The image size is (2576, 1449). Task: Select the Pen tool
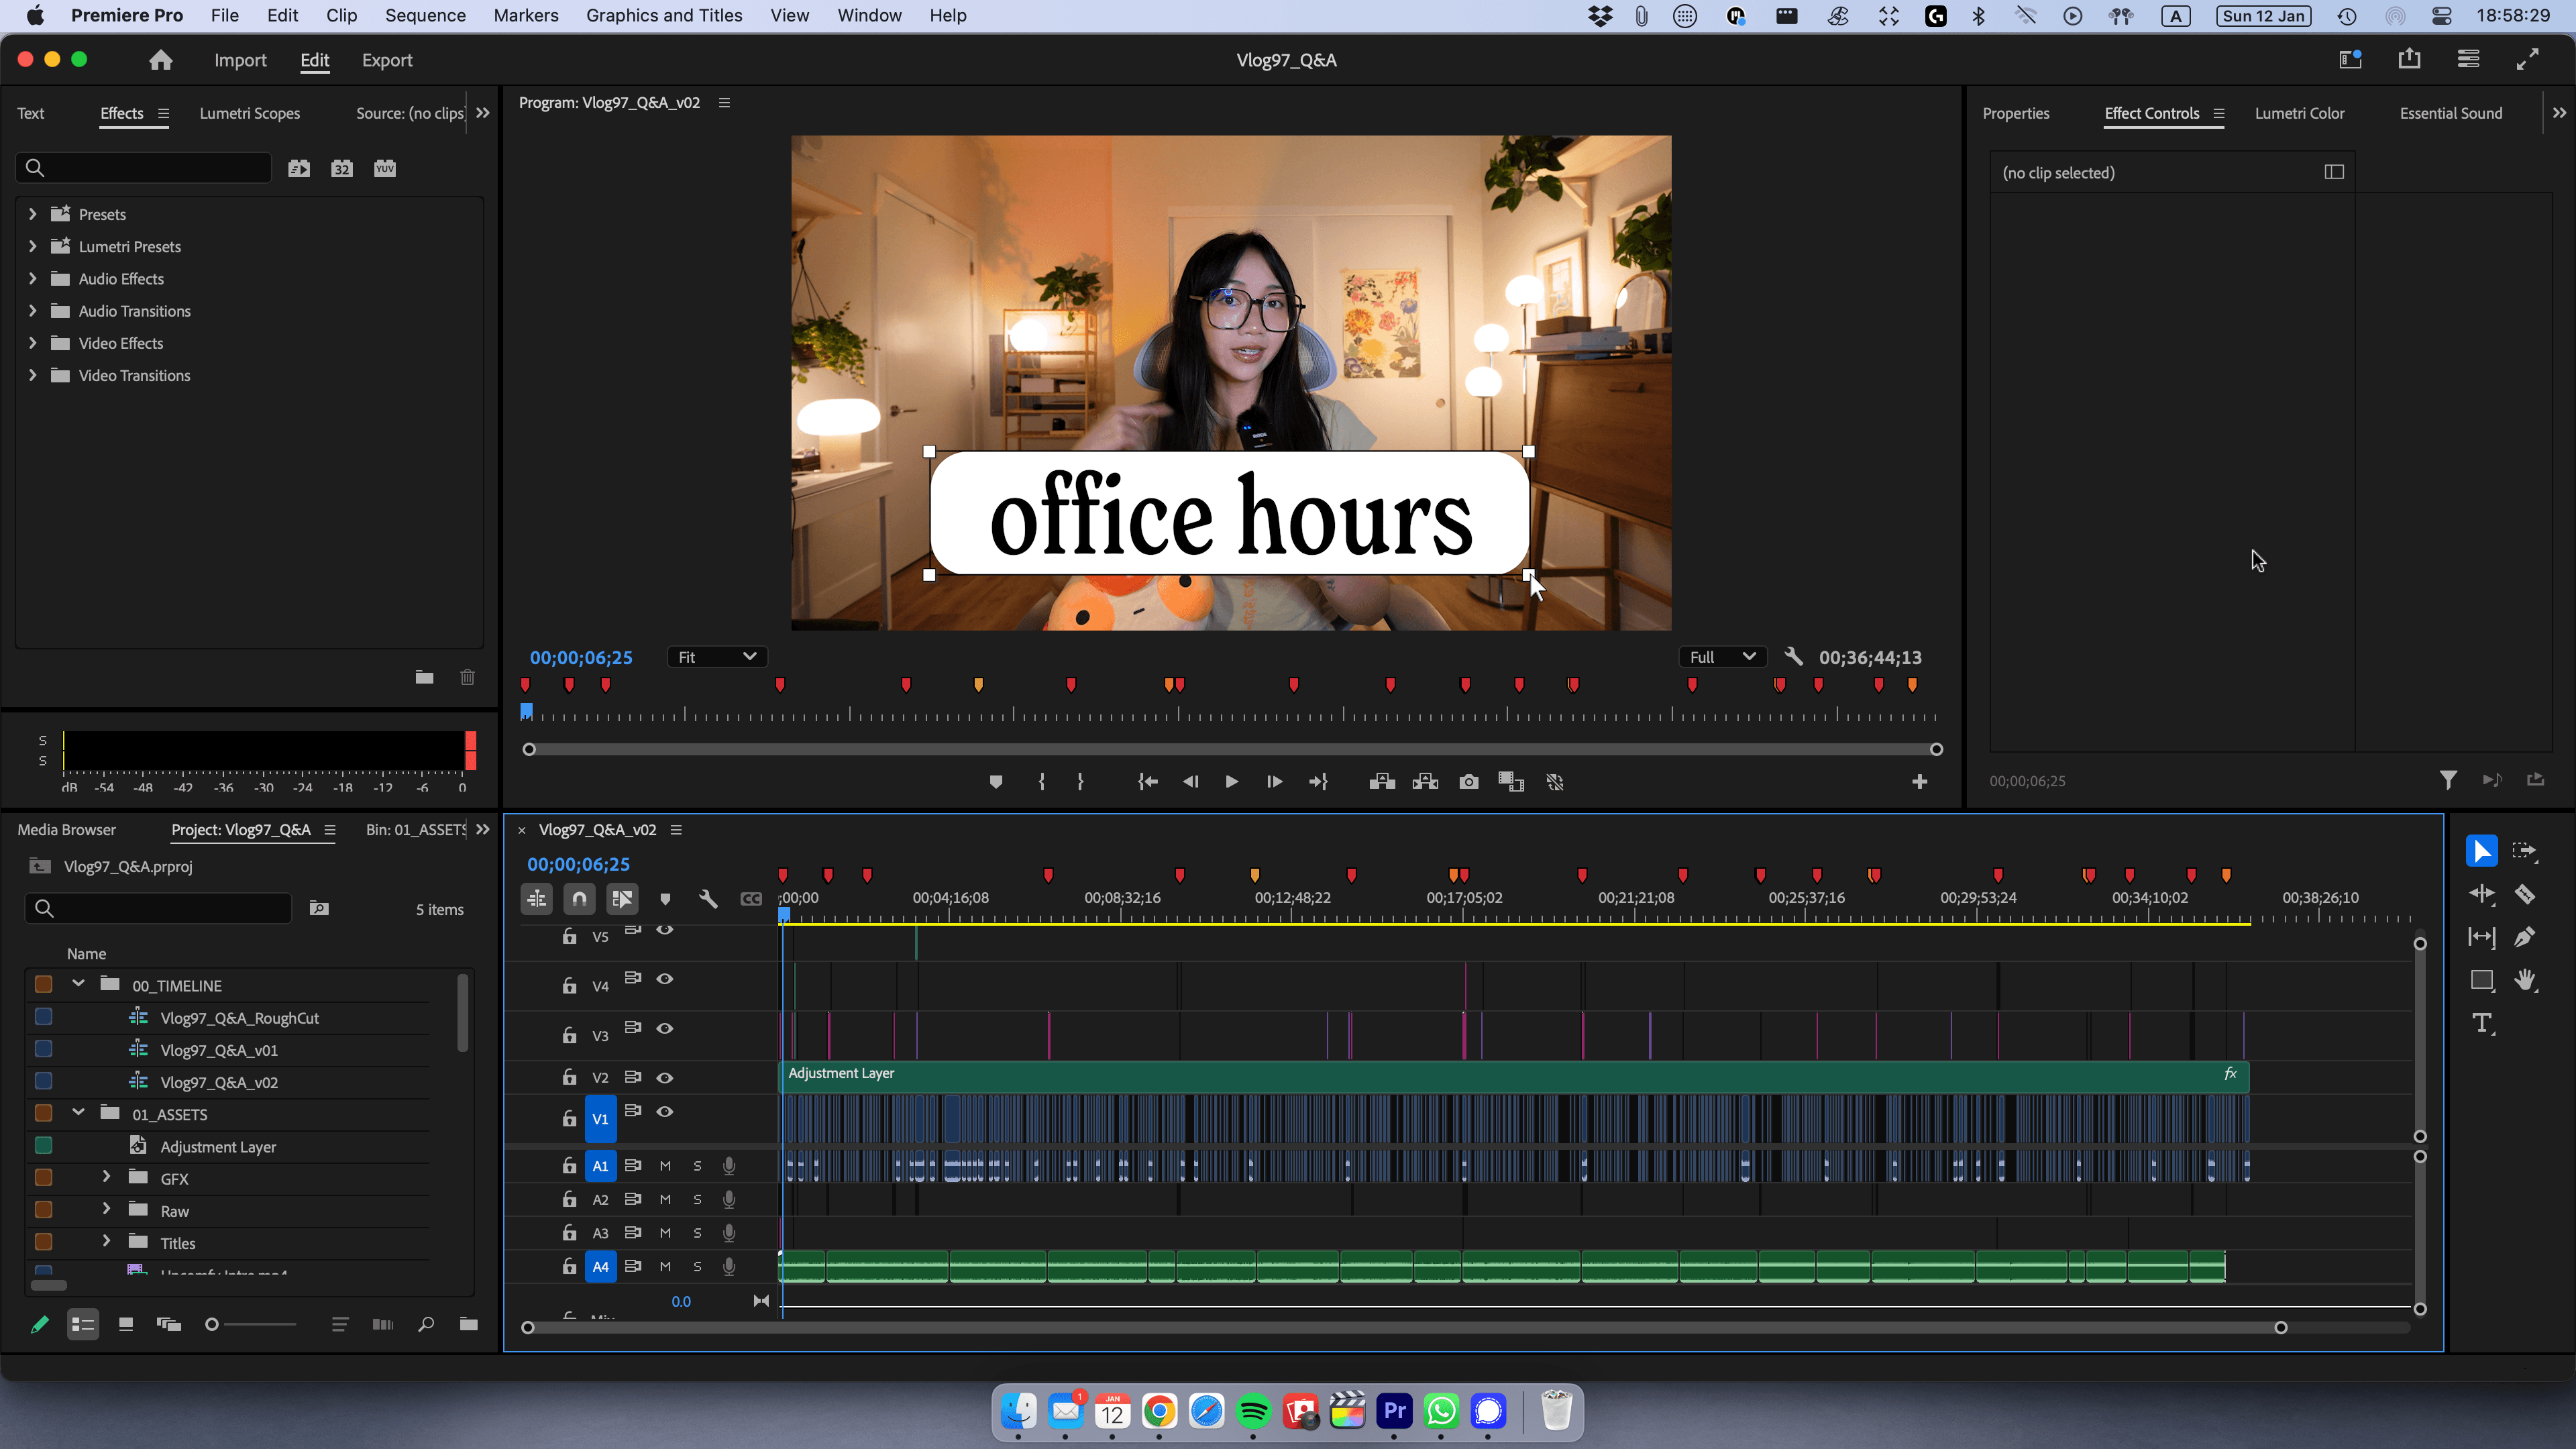[x=2524, y=937]
